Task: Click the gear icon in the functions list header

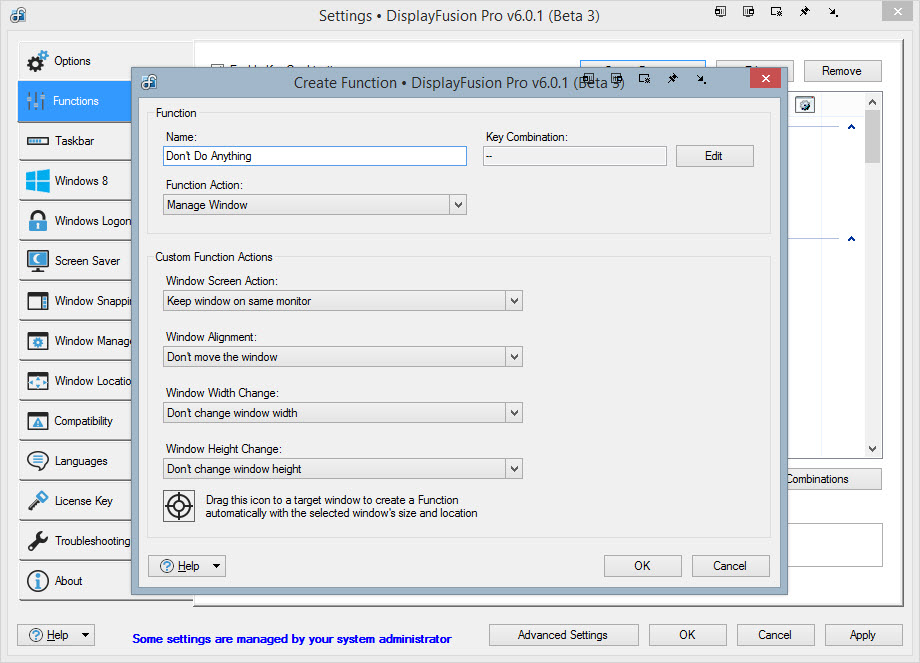Action: 805,105
